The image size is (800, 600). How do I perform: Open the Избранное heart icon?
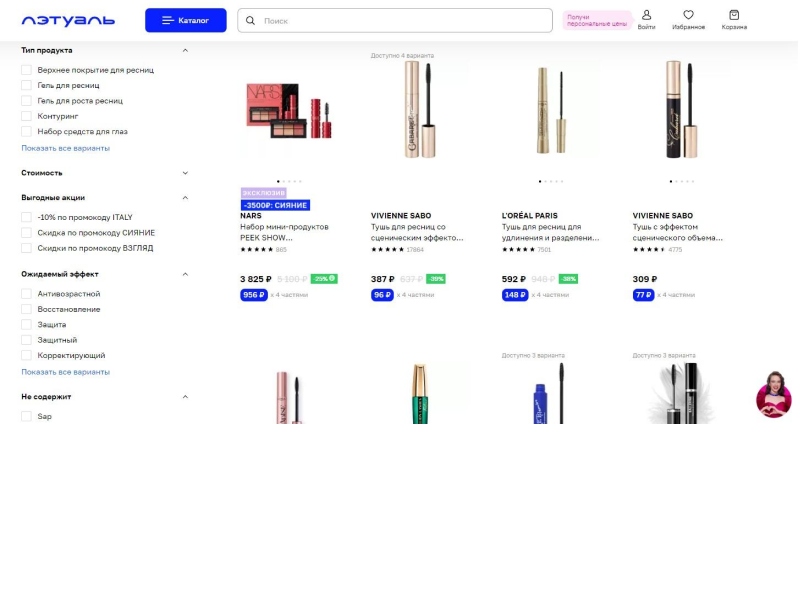pyautogui.click(x=688, y=20)
